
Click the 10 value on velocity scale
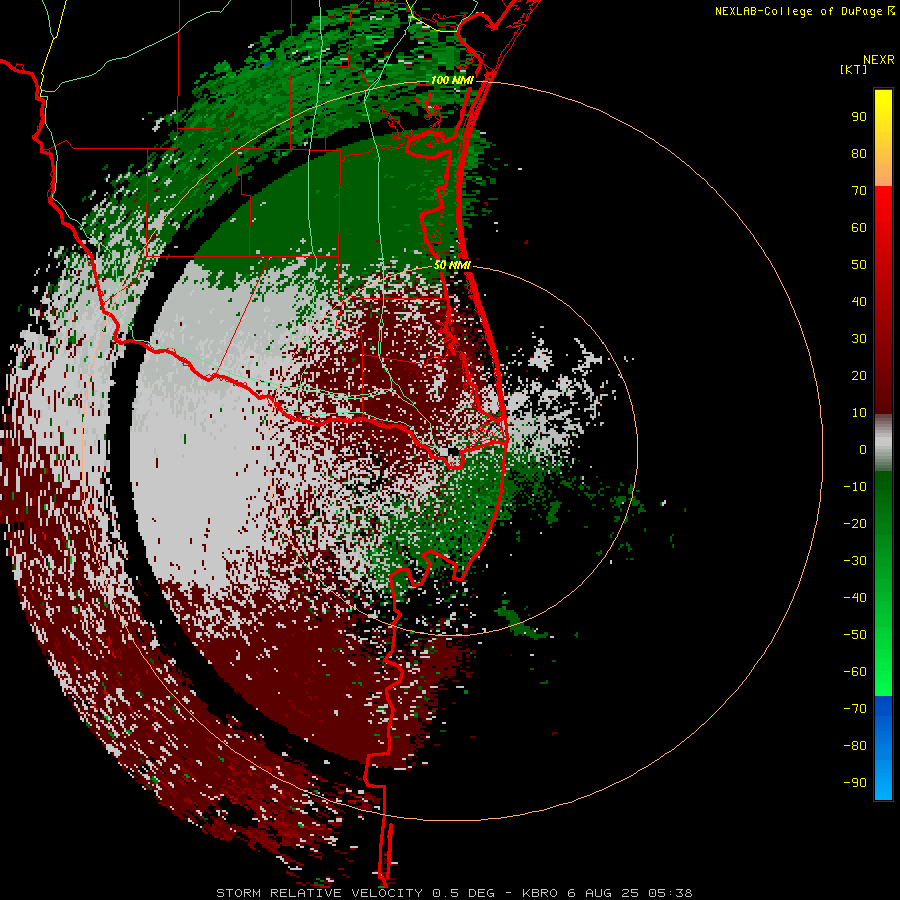pyautogui.click(x=859, y=413)
